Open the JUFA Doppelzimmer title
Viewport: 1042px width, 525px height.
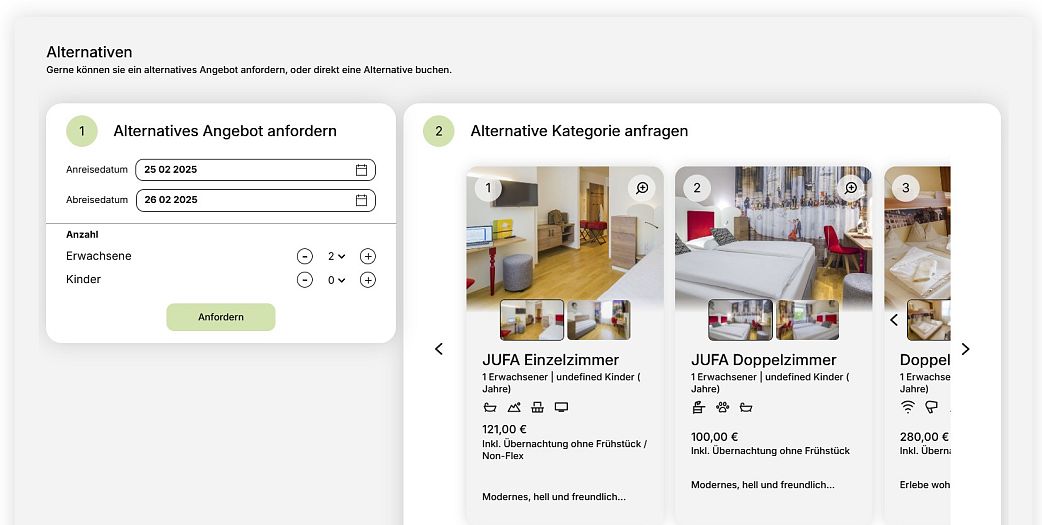(x=764, y=360)
